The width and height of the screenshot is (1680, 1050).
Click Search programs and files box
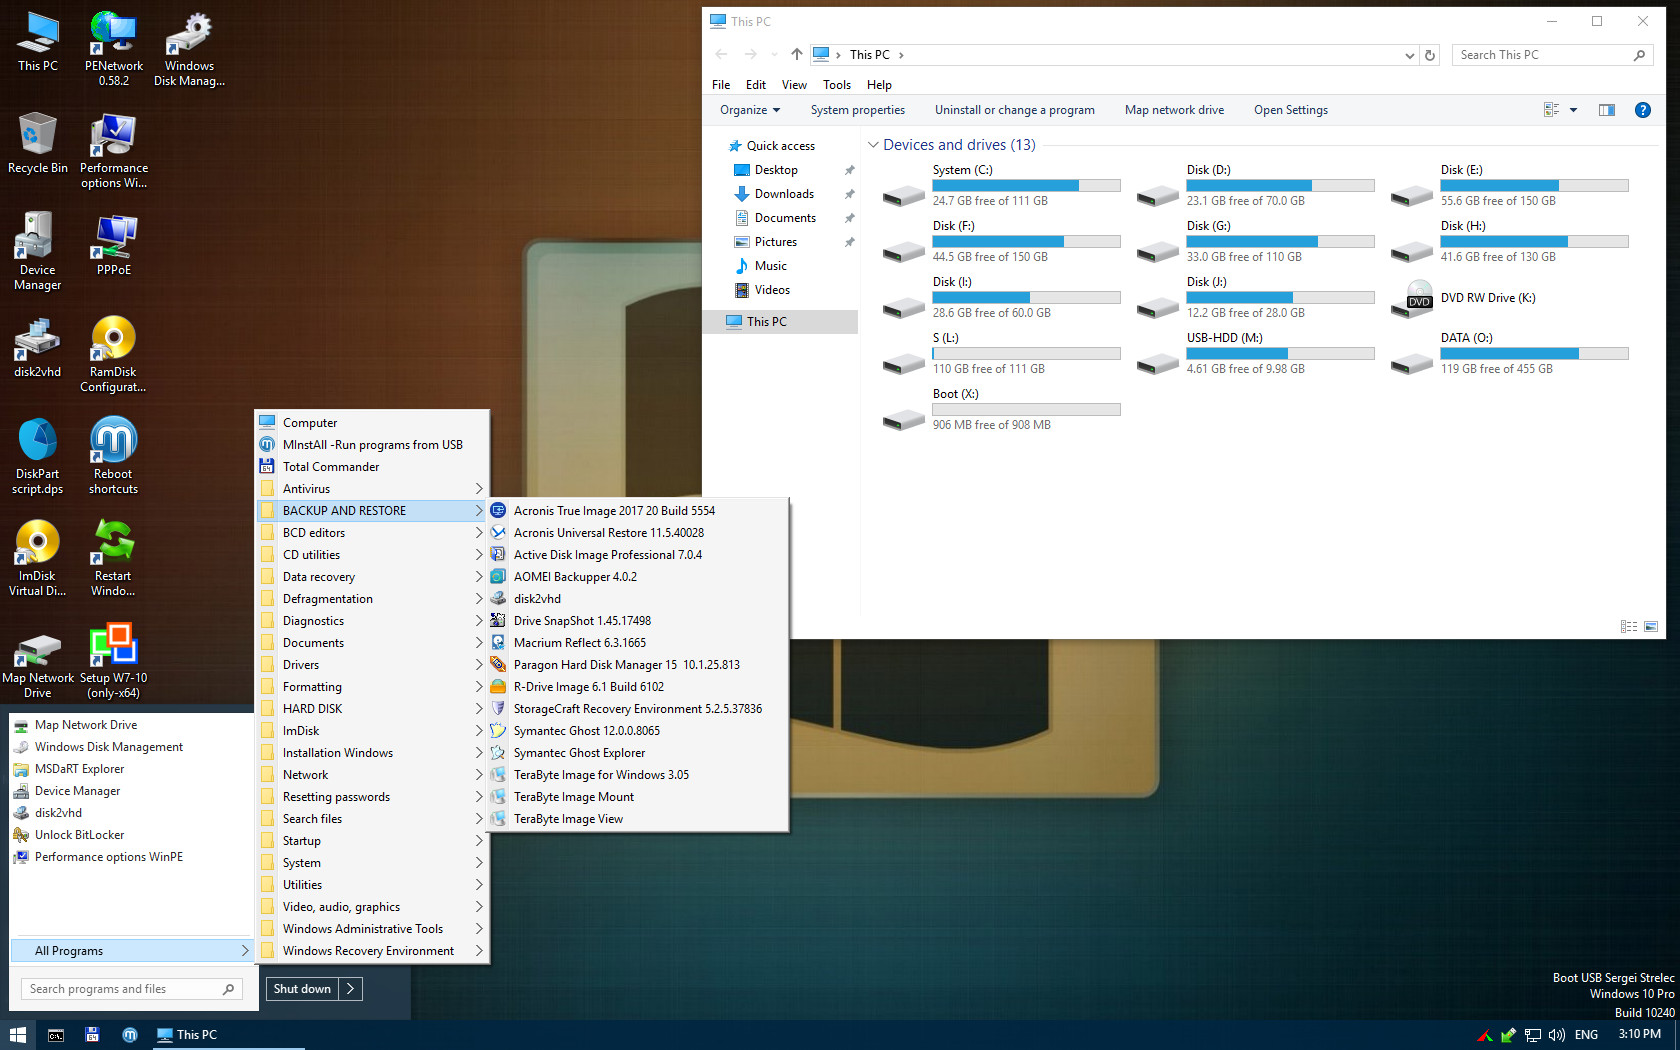click(131, 989)
